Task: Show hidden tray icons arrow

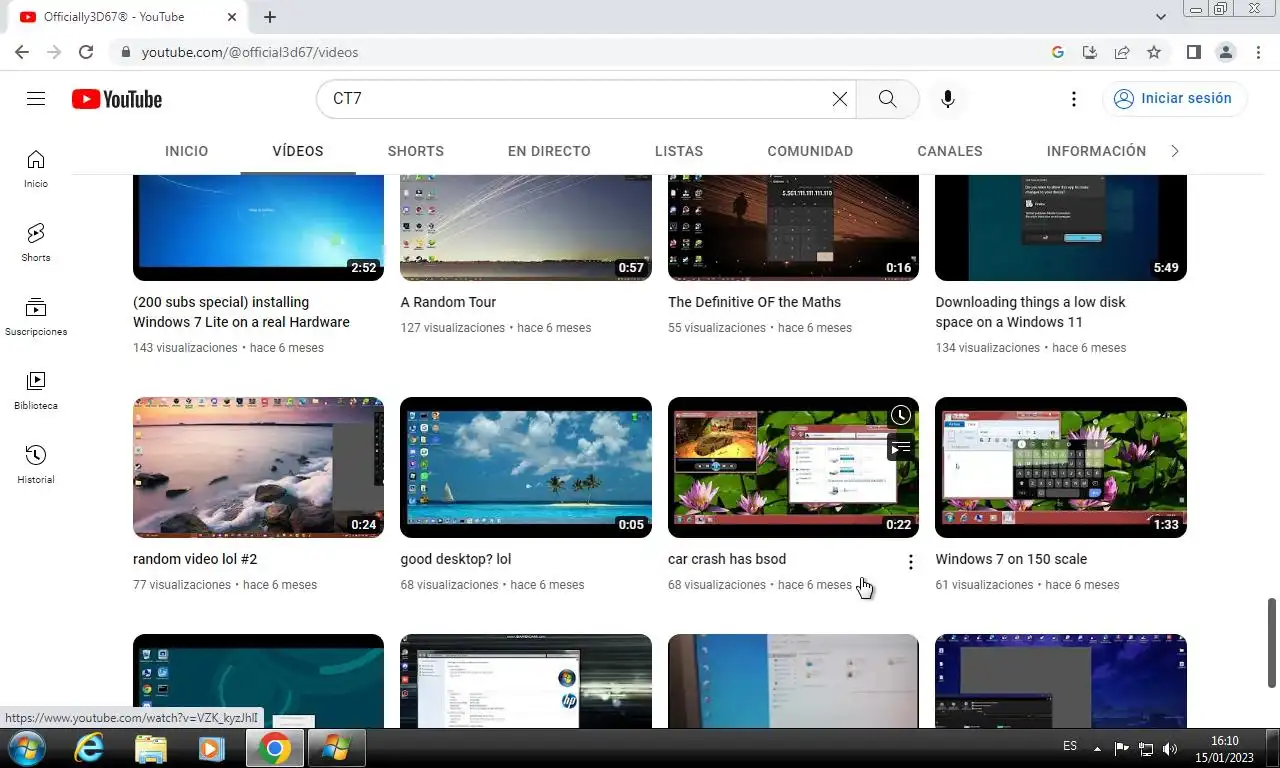Action: [x=1098, y=748]
